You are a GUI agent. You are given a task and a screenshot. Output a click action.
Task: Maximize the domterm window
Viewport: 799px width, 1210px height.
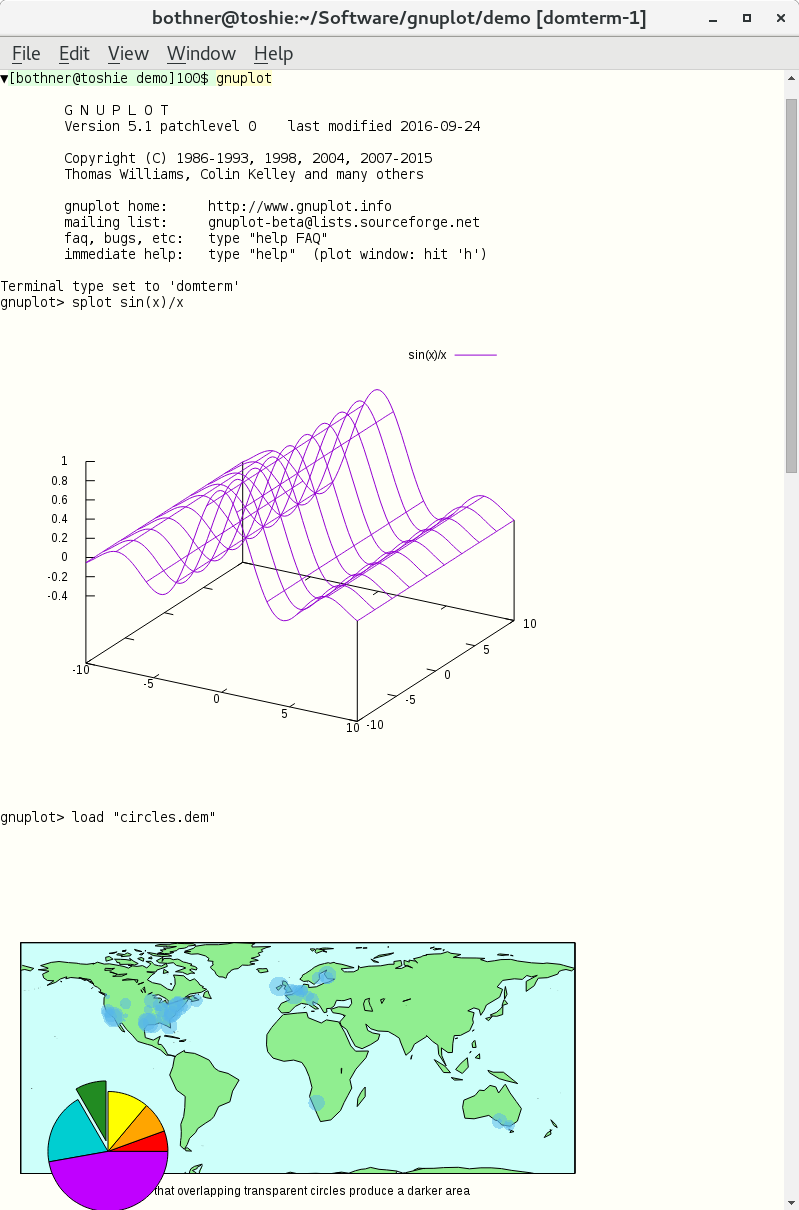click(747, 18)
